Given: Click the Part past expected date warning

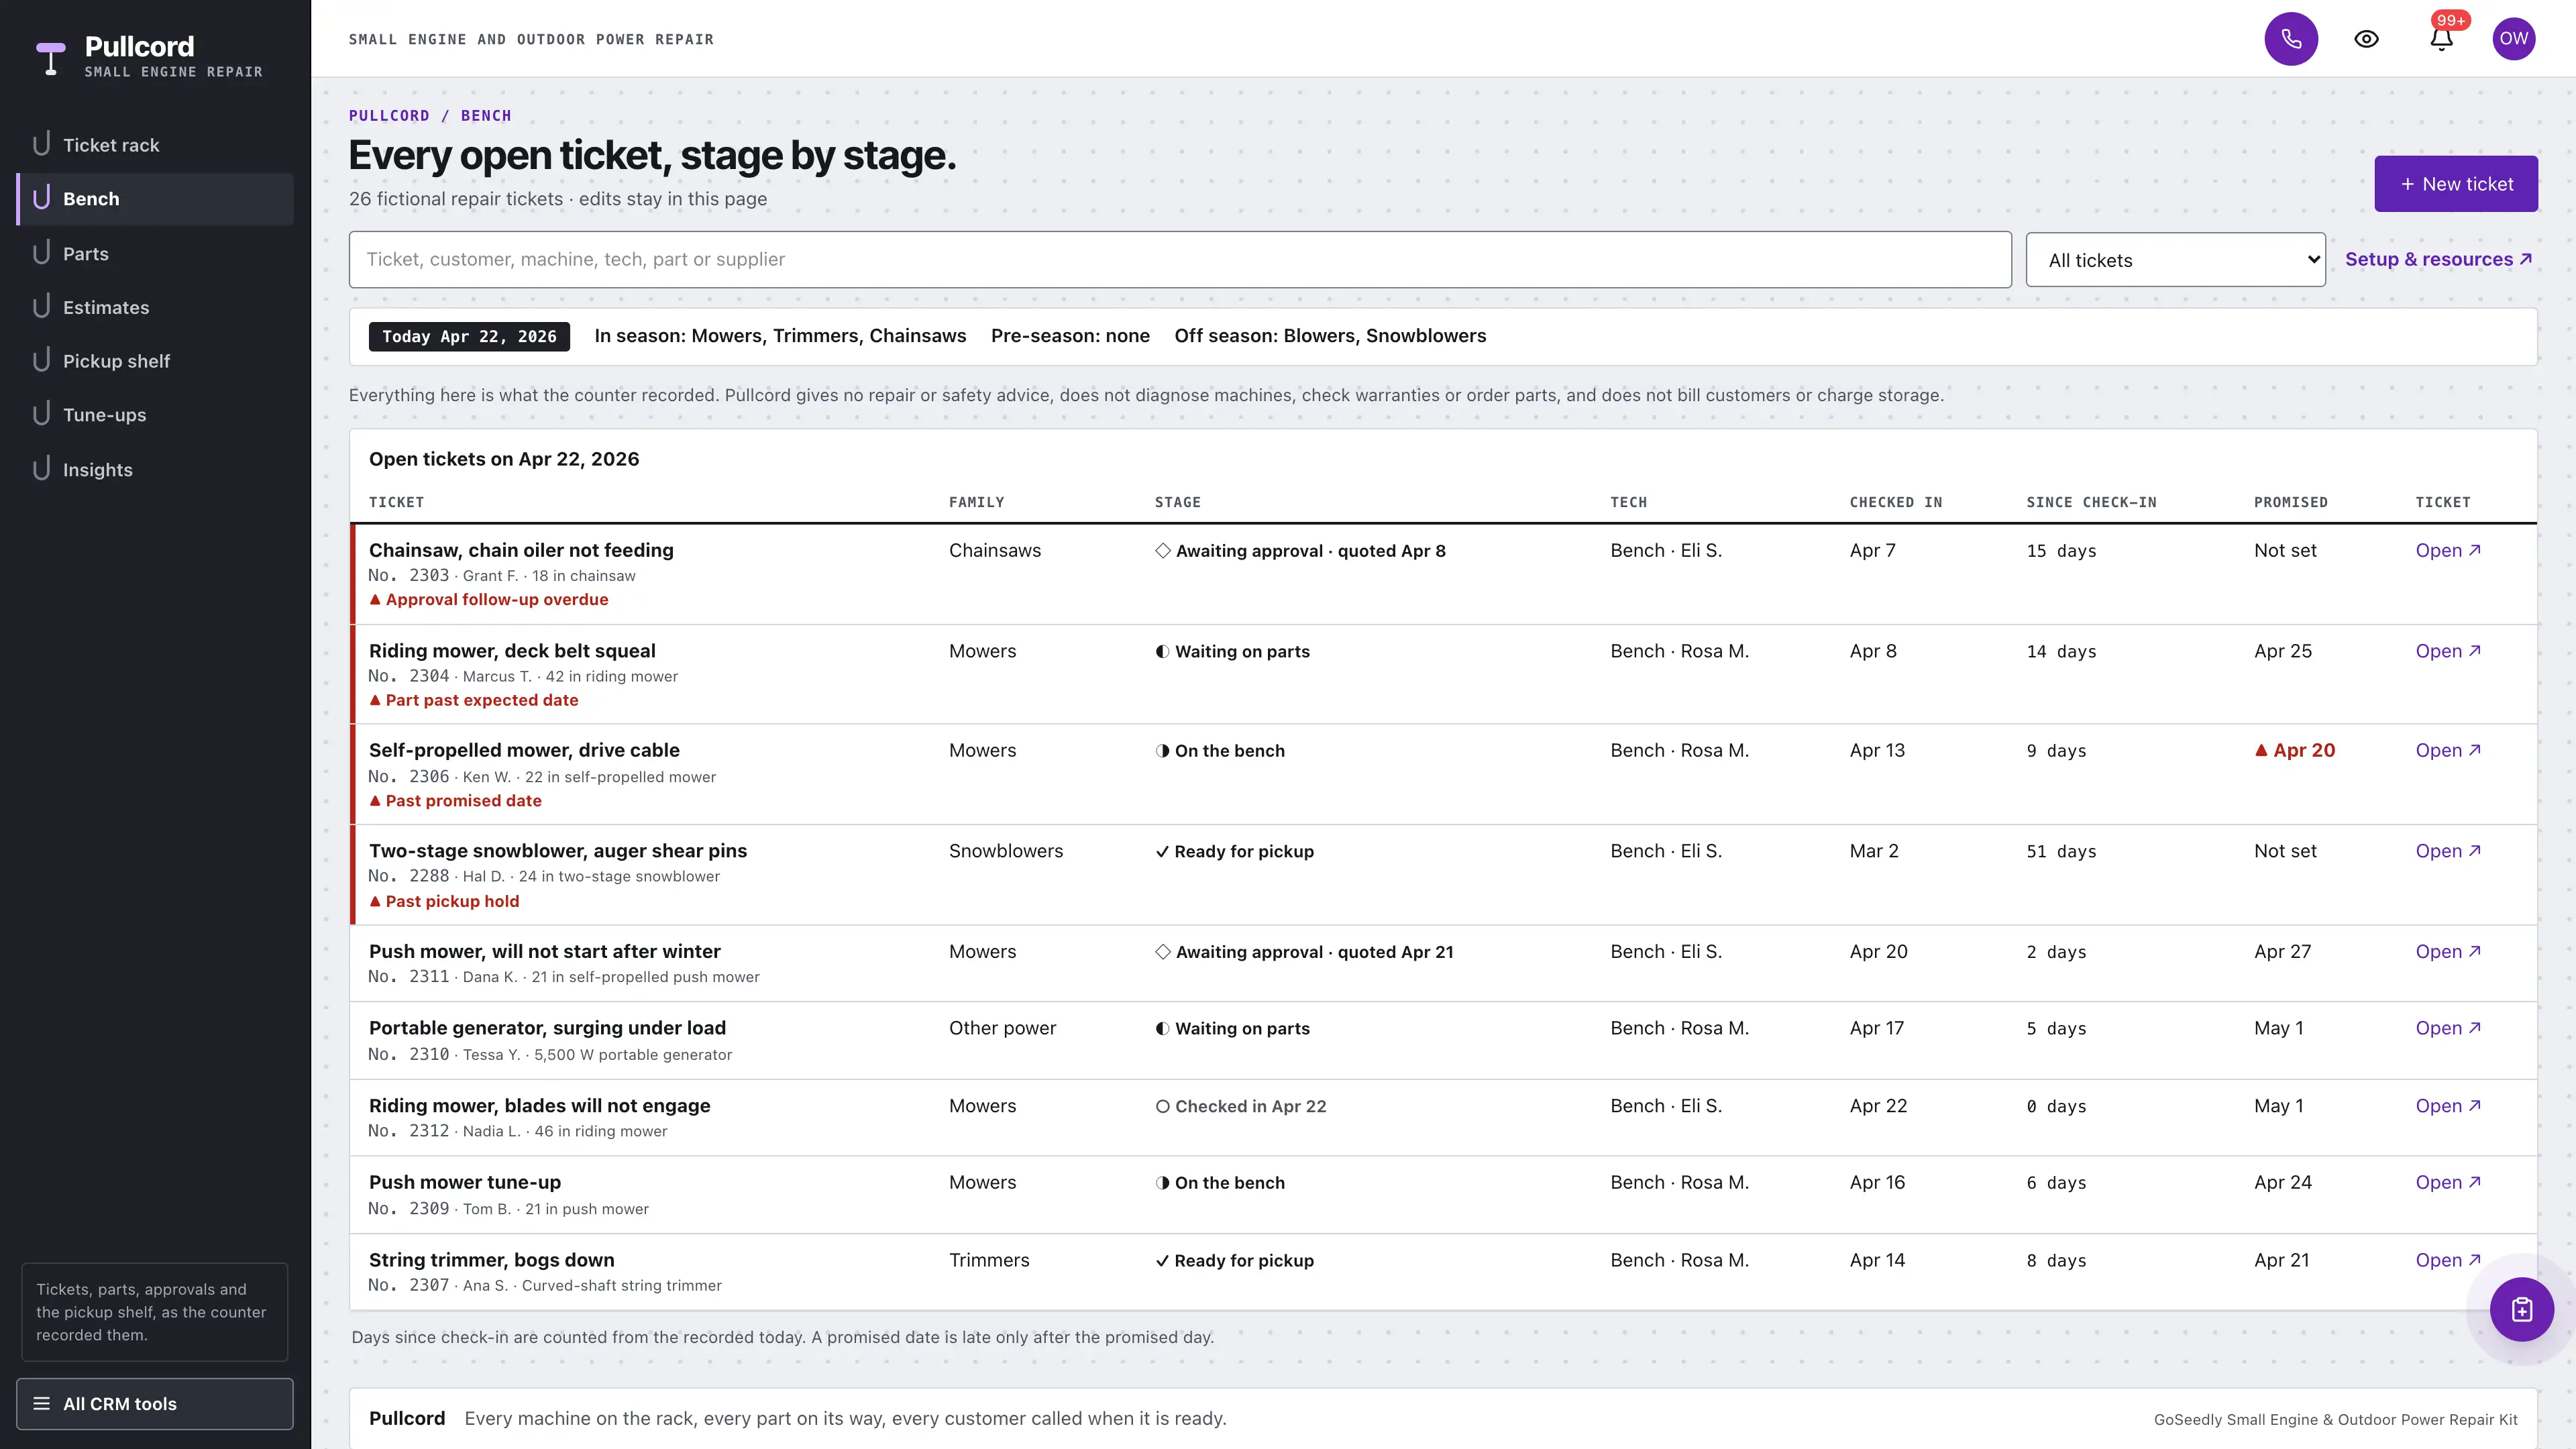Looking at the screenshot, I should [474, 700].
